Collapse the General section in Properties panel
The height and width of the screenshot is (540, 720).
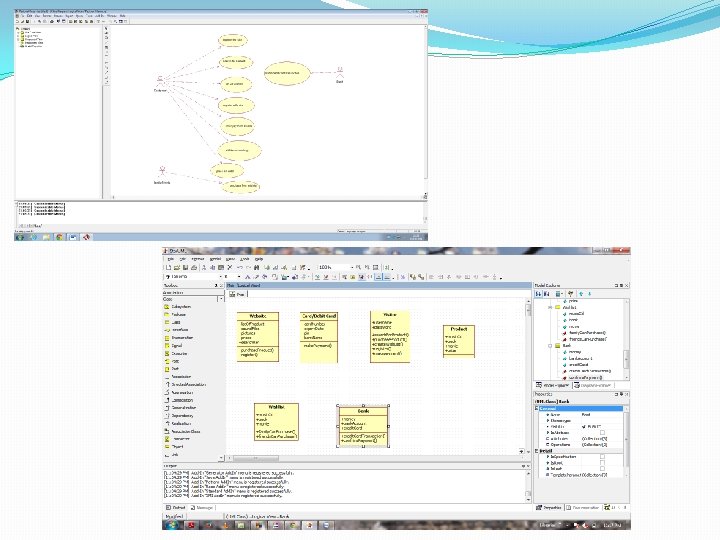(x=536, y=409)
